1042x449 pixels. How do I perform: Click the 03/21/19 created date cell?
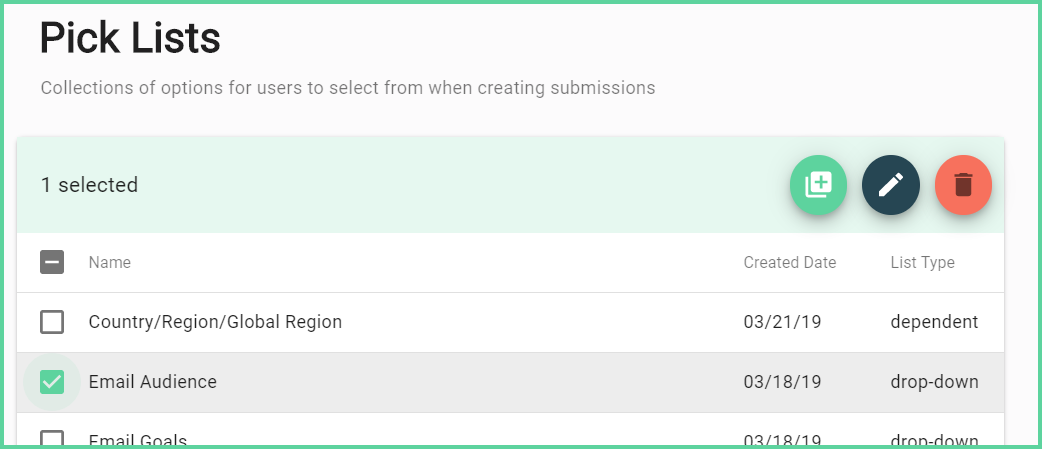[x=782, y=322]
